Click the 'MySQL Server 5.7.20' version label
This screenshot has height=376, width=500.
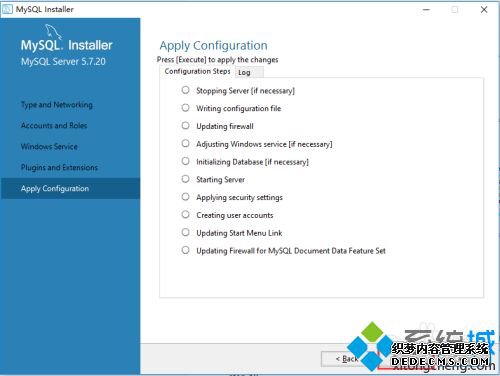(63, 61)
